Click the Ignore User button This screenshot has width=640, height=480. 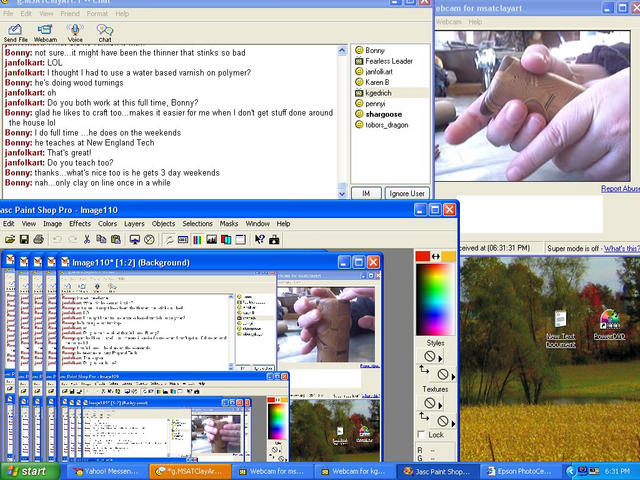(x=407, y=193)
